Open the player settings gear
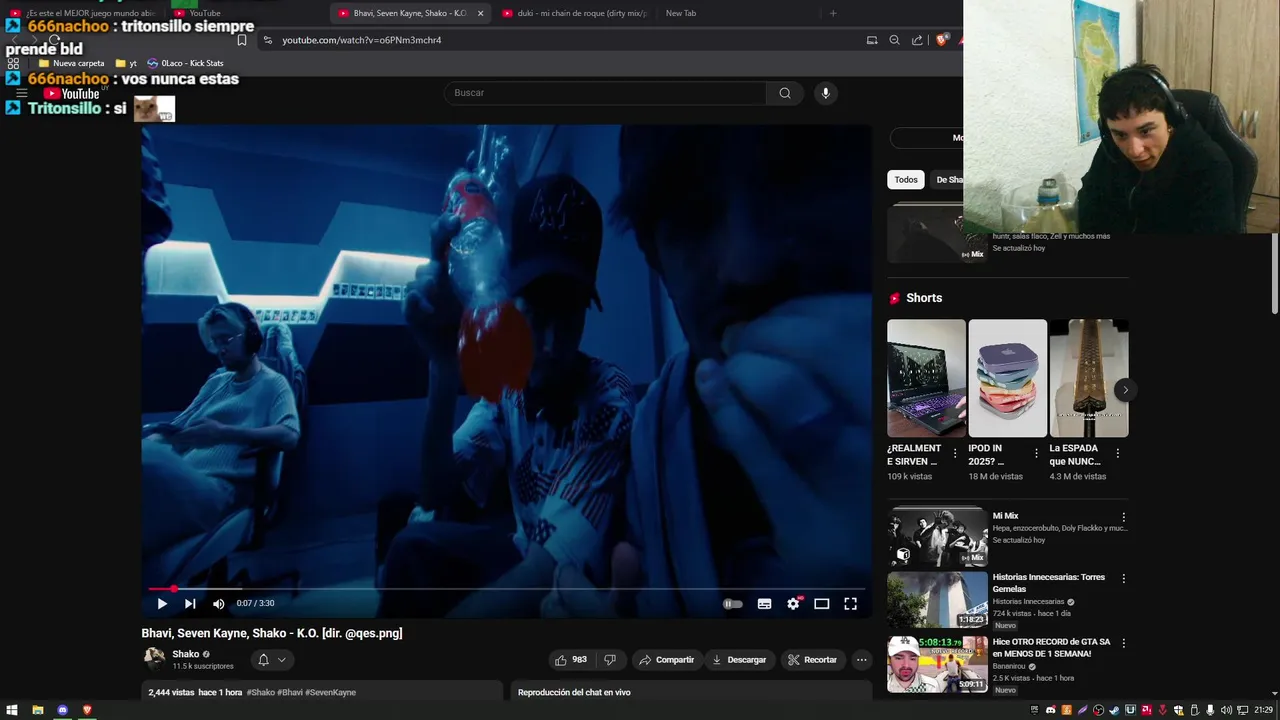Image resolution: width=1280 pixels, height=720 pixels. click(x=793, y=604)
